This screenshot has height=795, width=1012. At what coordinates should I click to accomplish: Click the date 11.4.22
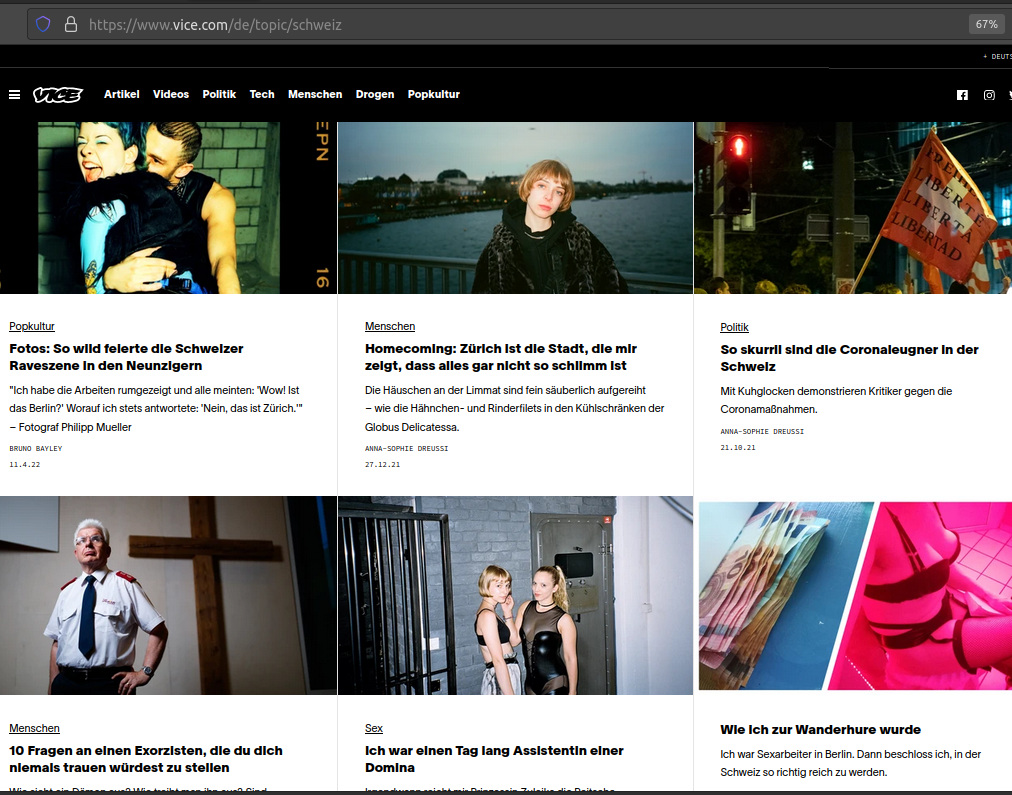[25, 465]
